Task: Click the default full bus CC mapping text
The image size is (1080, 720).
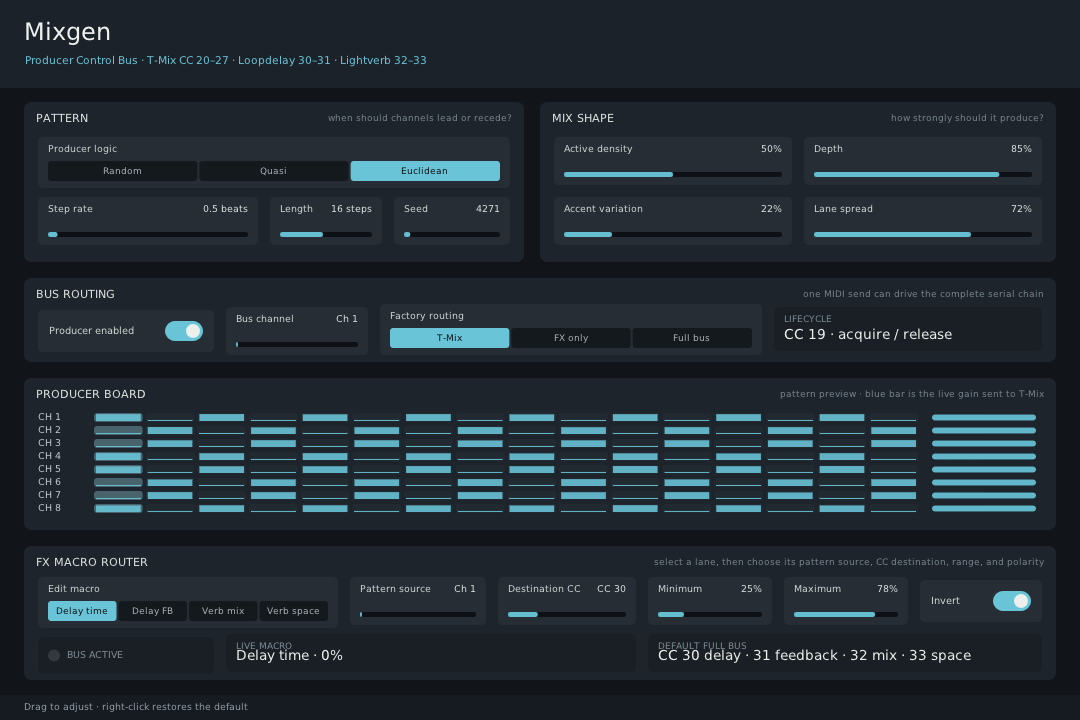Action: [x=814, y=655]
